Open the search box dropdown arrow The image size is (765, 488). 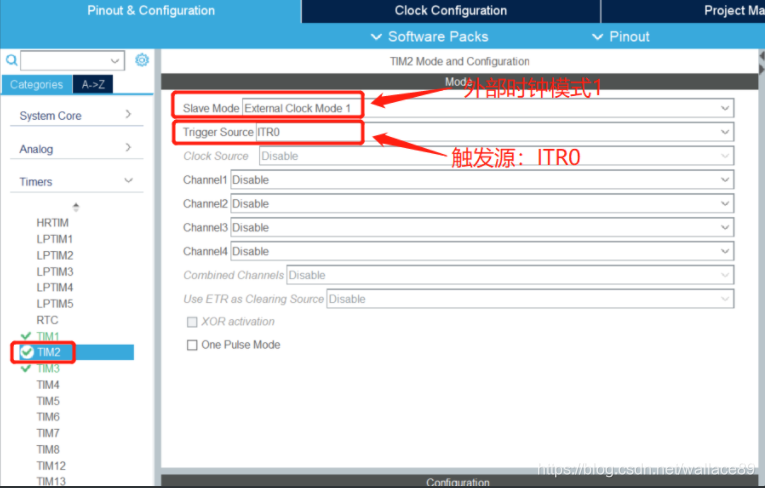pos(115,61)
